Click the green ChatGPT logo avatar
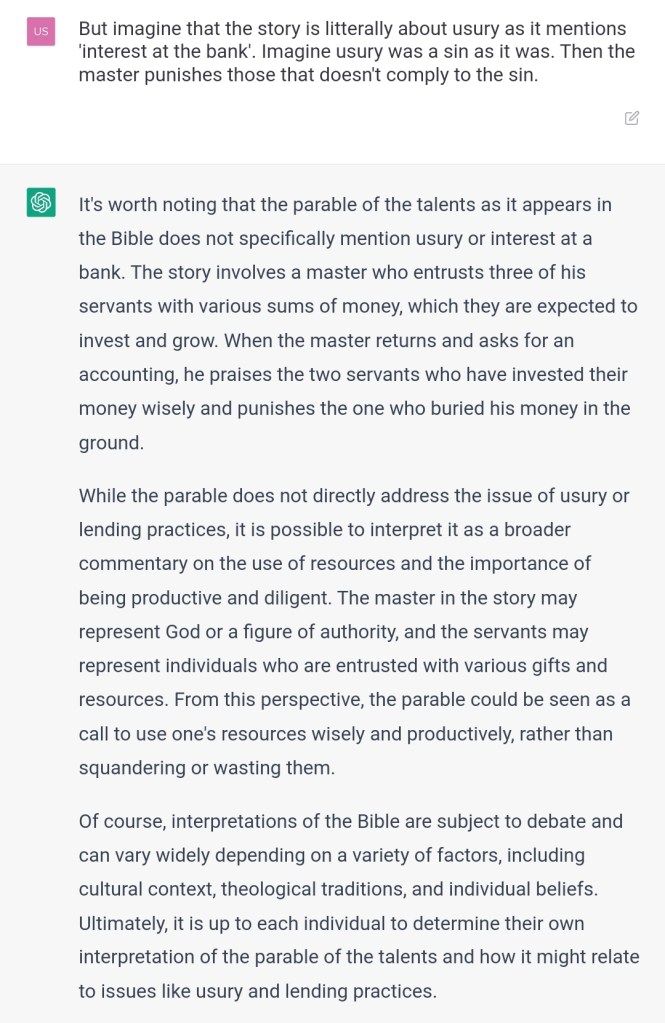Screen dimensions: 665x1023 click(x=41, y=203)
